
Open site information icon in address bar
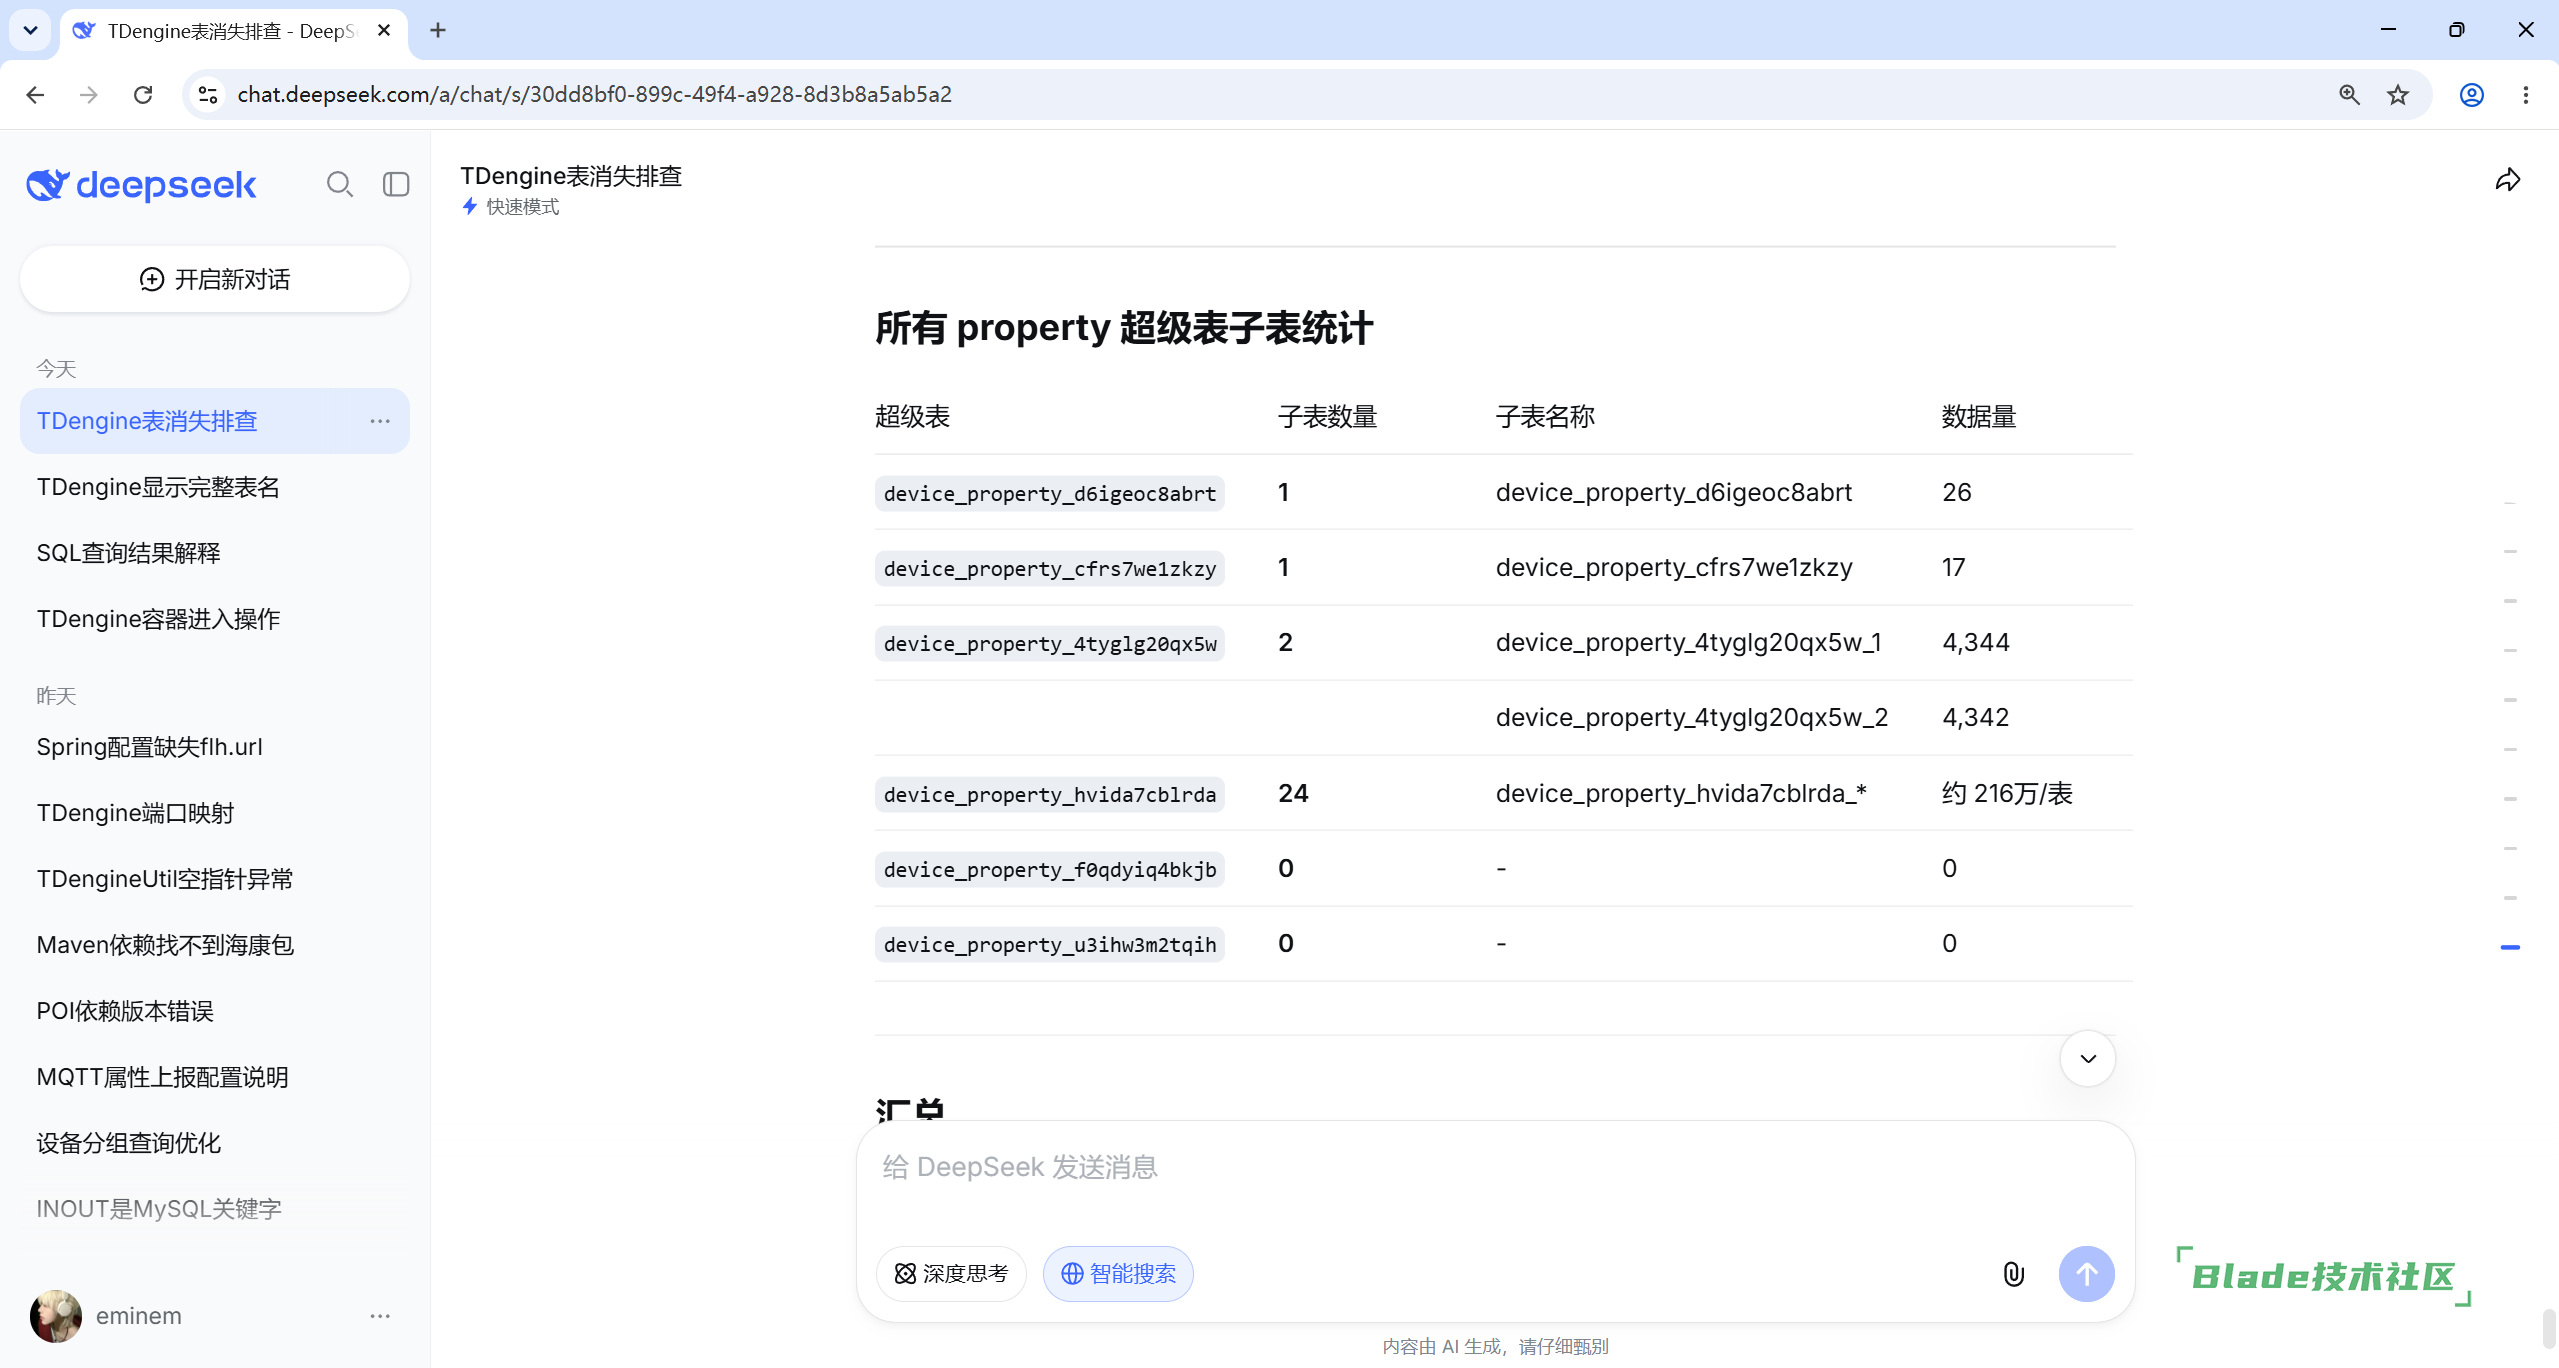pyautogui.click(x=208, y=94)
